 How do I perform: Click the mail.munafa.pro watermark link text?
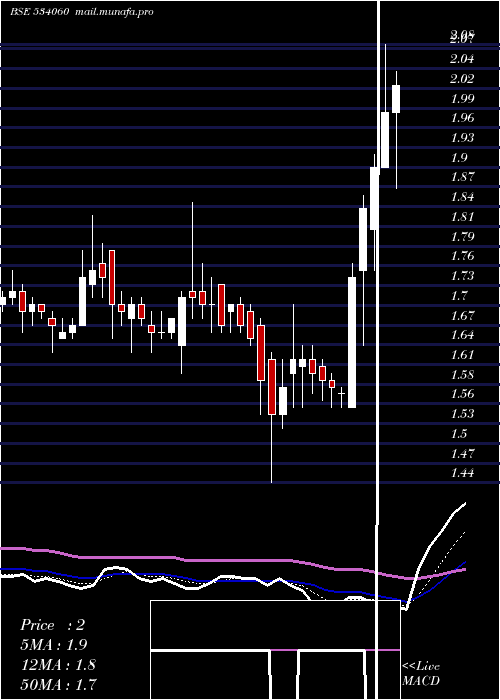tap(115, 12)
